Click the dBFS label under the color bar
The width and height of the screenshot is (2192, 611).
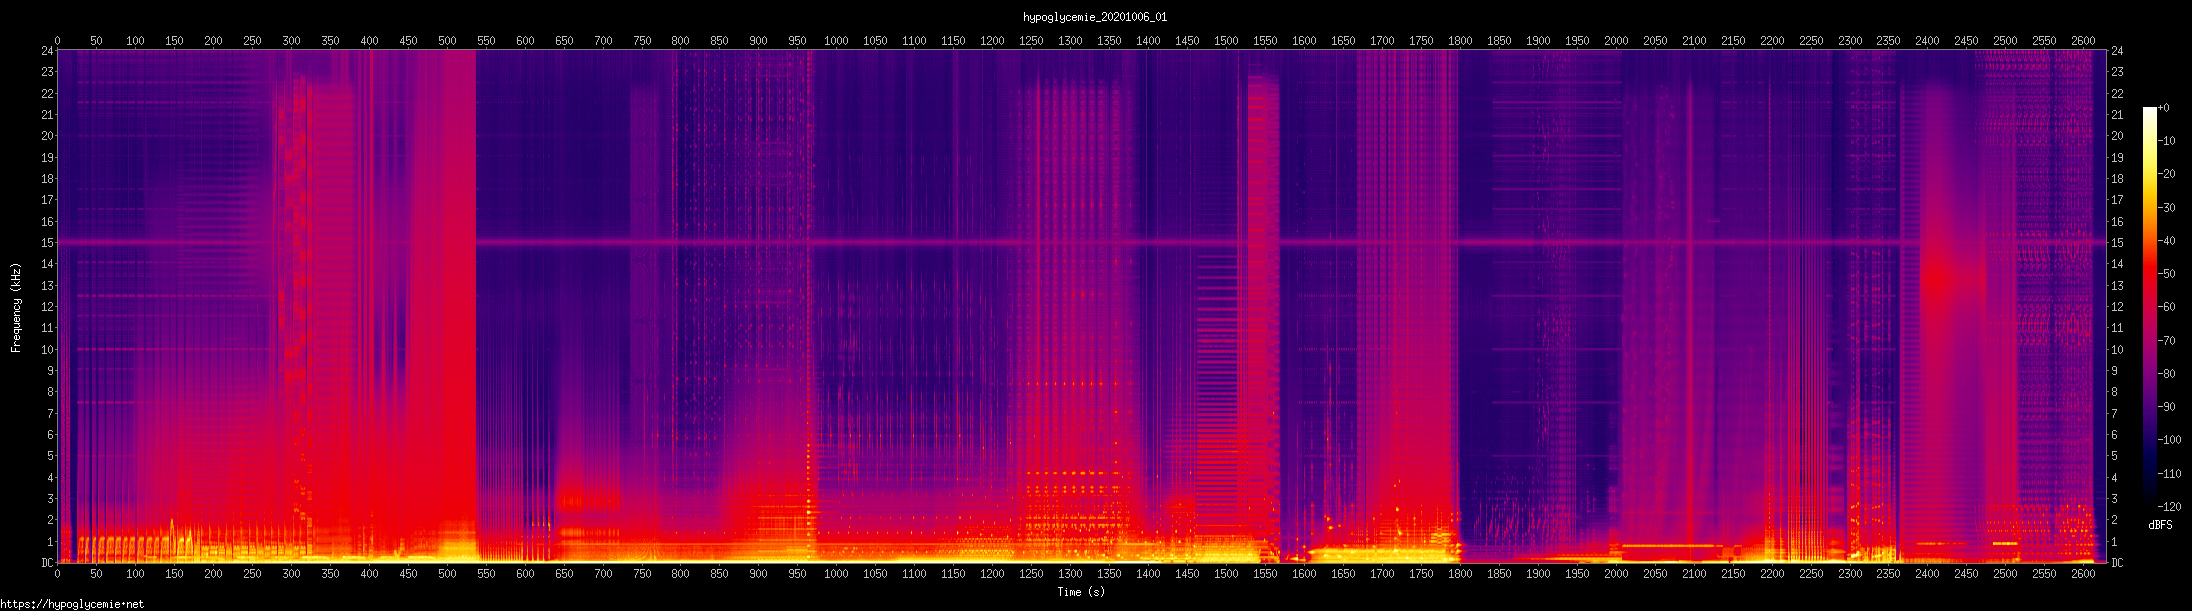2160,525
